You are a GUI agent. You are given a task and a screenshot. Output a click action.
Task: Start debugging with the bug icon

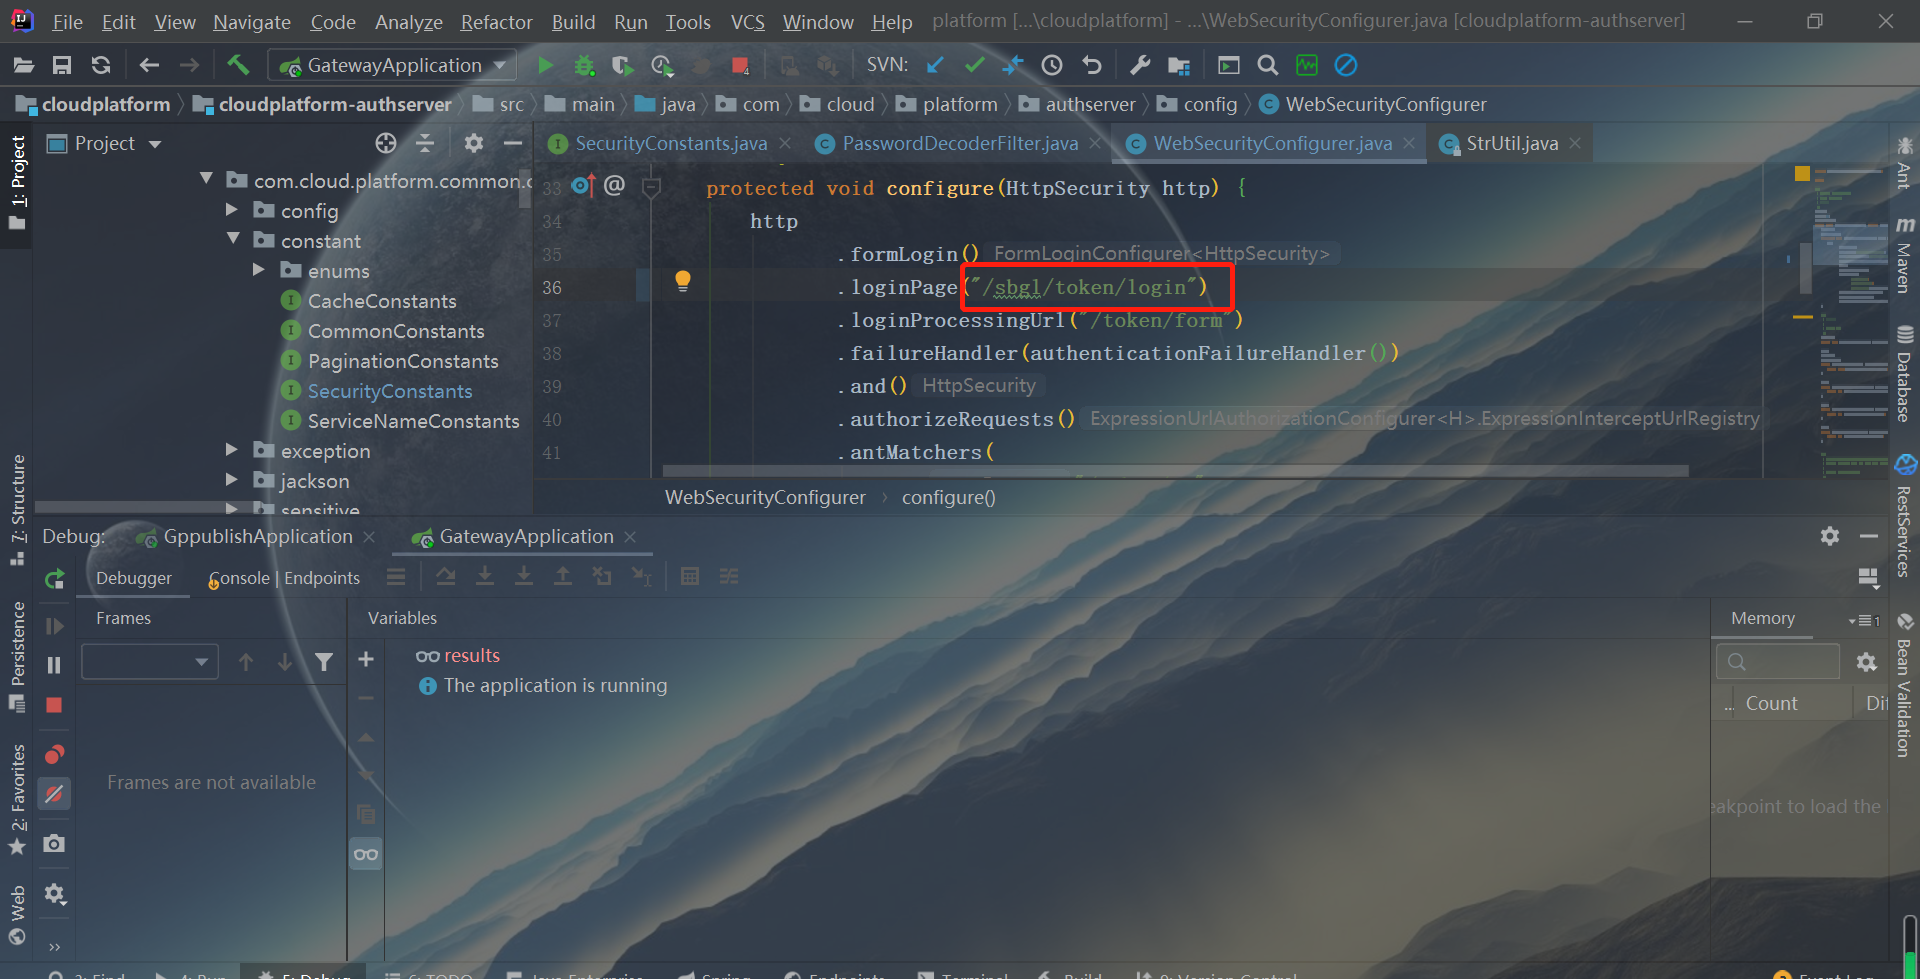pos(584,65)
